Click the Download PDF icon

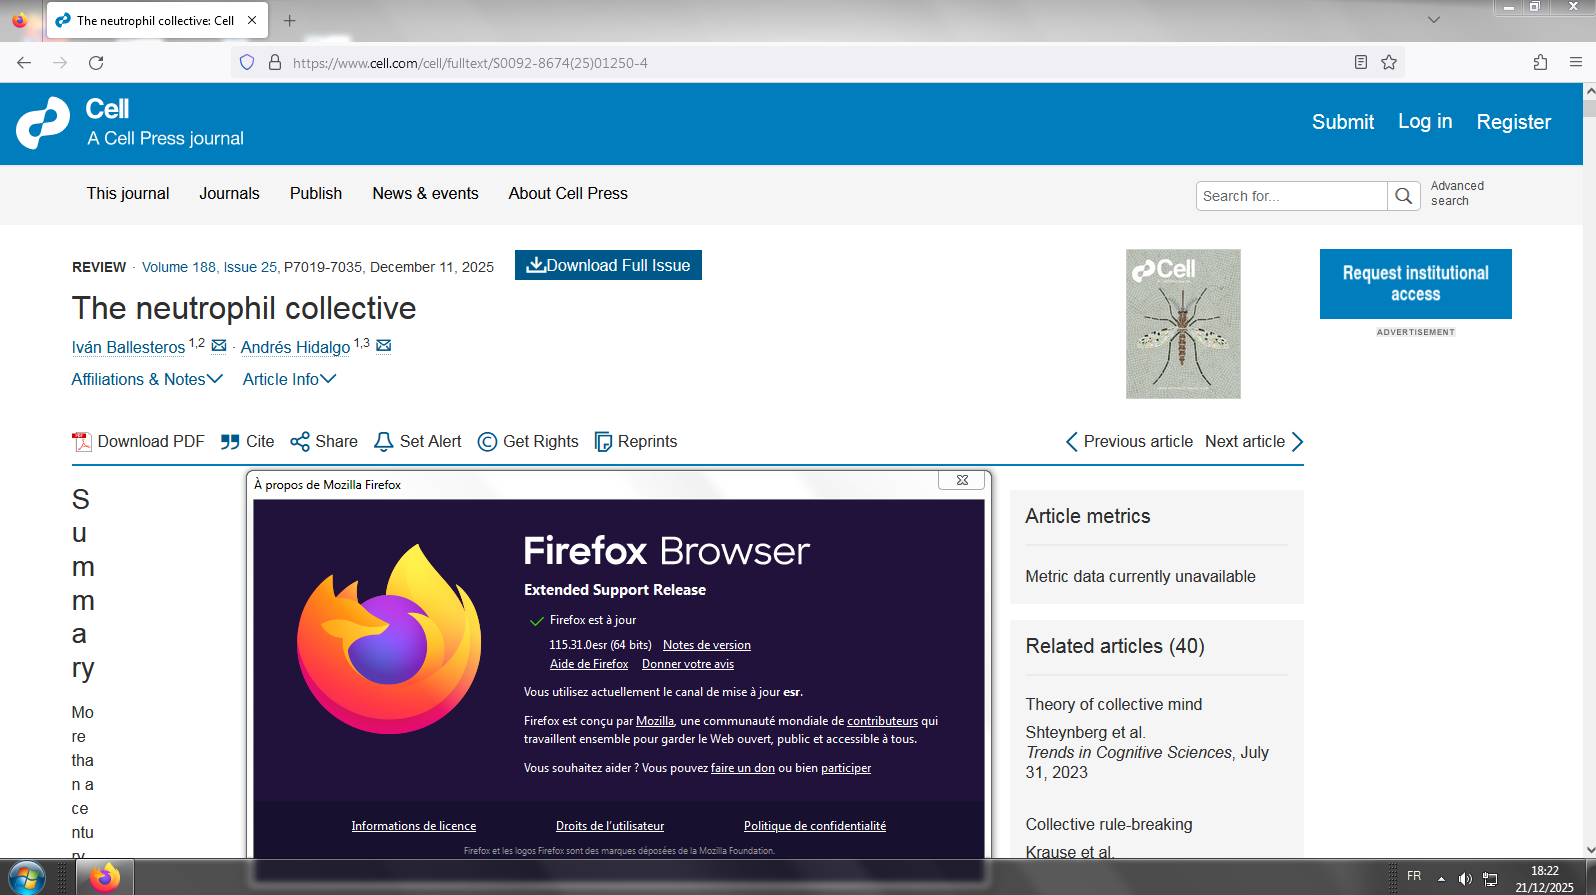(x=82, y=442)
